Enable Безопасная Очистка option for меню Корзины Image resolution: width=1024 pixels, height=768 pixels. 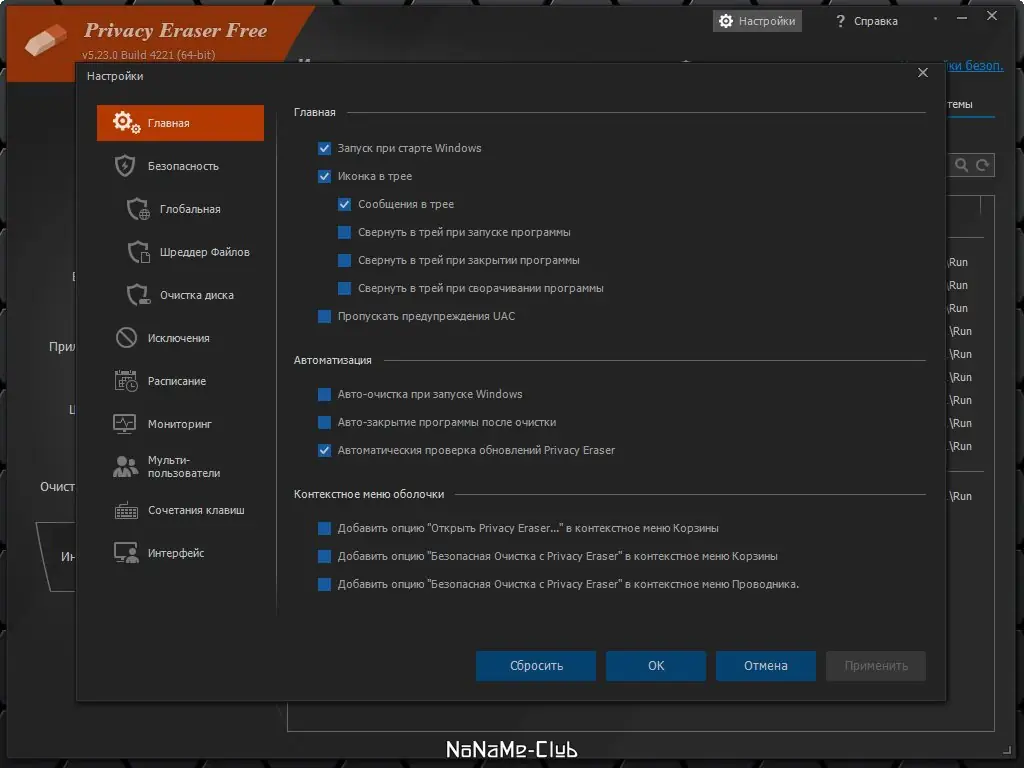point(325,556)
